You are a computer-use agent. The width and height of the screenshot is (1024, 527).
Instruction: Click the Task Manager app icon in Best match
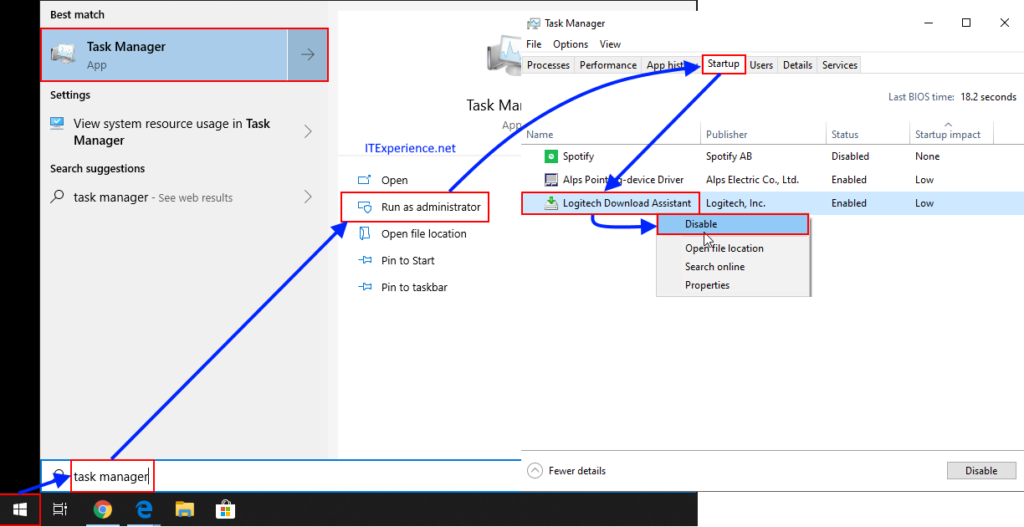click(x=64, y=55)
